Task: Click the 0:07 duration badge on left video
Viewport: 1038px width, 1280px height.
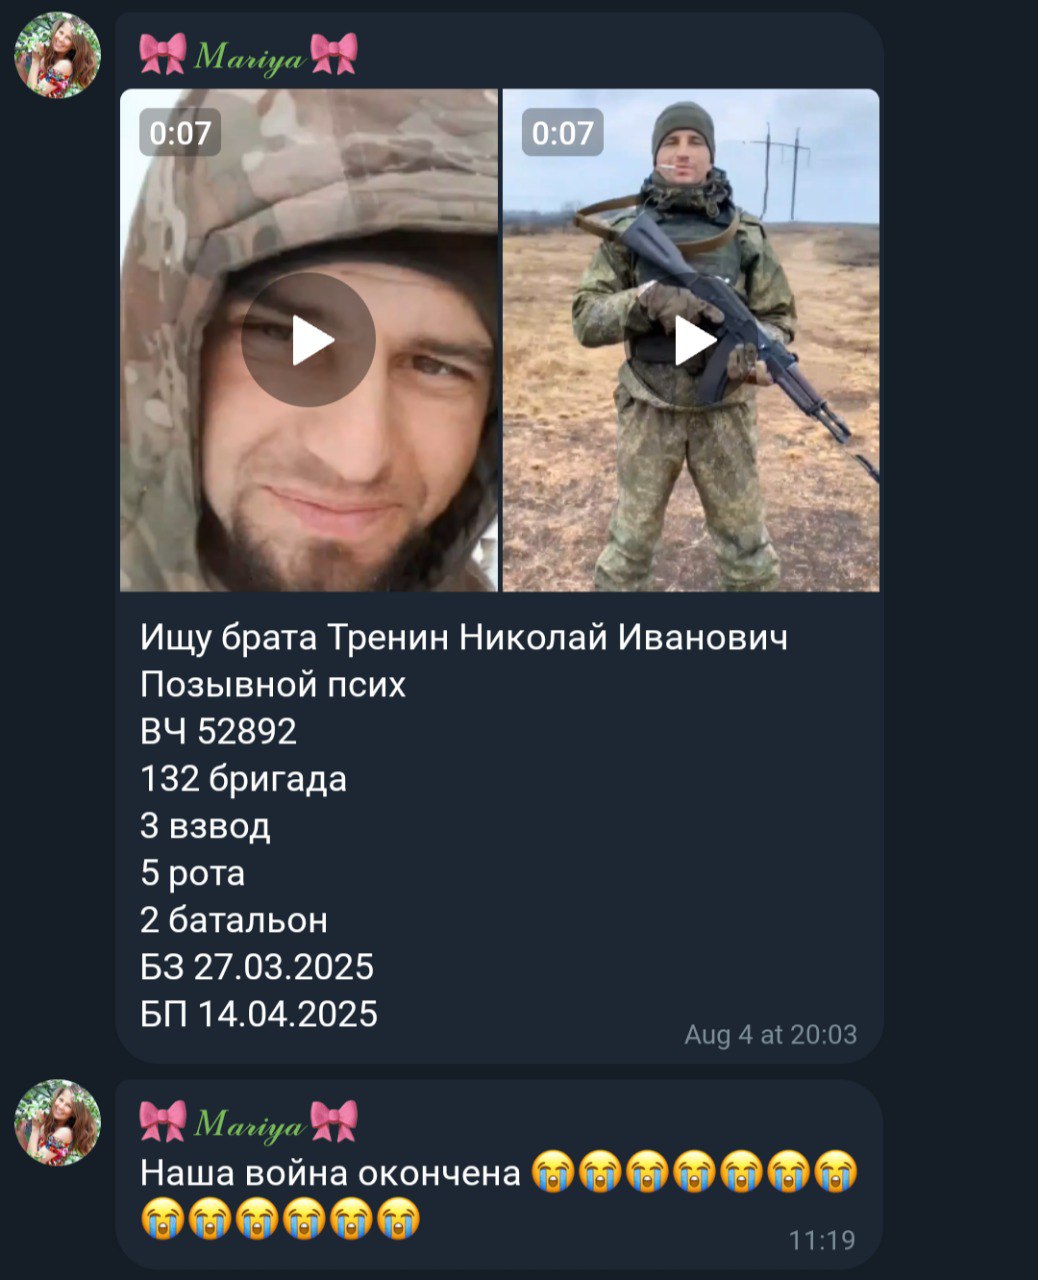Action: (x=180, y=132)
